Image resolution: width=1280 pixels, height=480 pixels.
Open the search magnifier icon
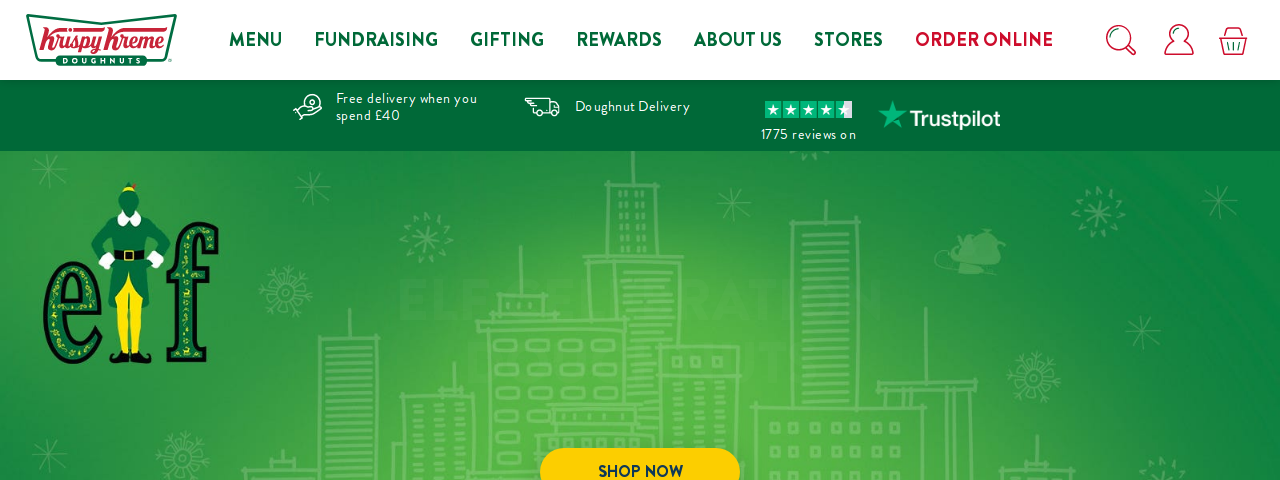[1121, 40]
